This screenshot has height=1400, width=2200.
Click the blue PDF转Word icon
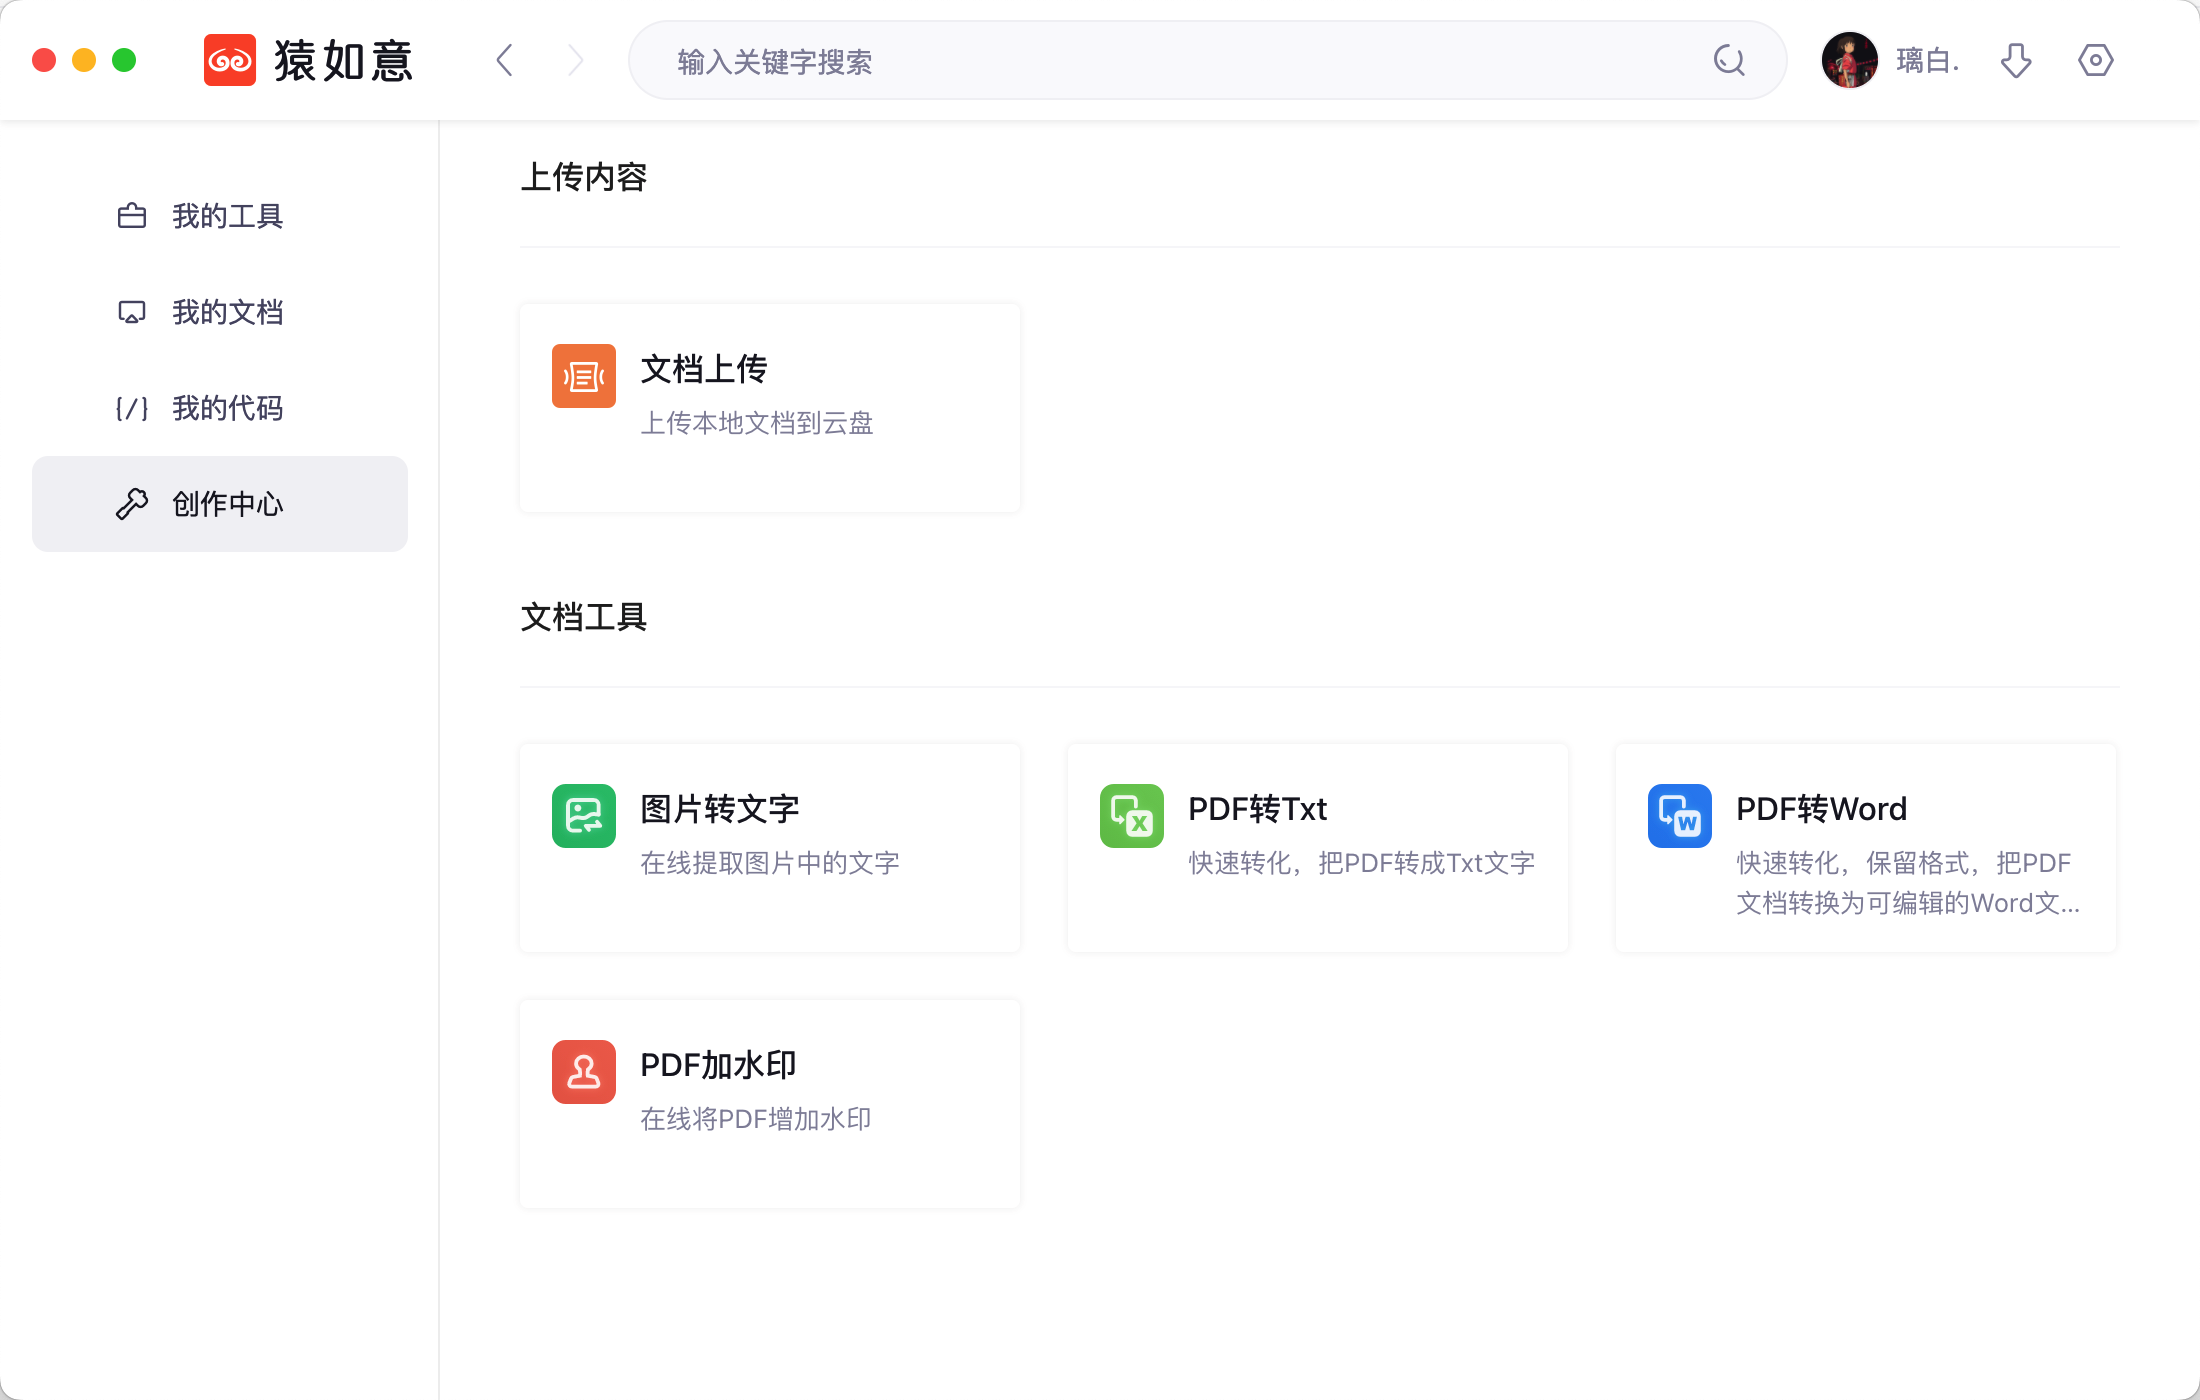(1680, 816)
